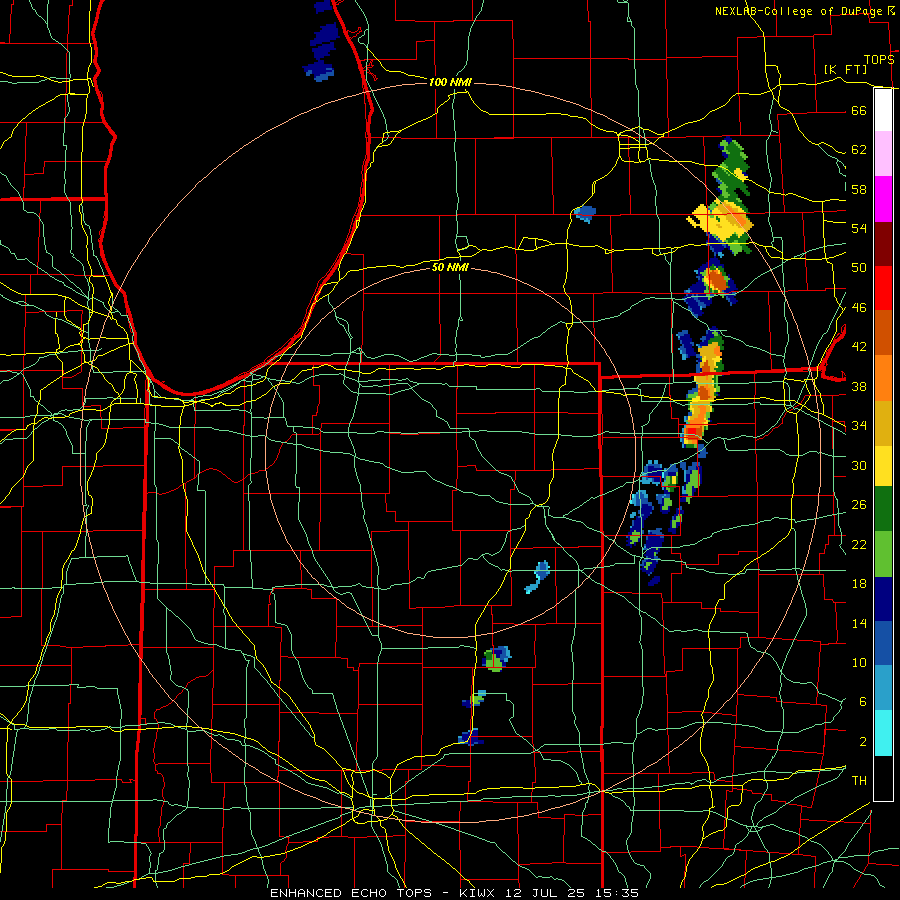Screen dimensions: 900x900
Task: Click the gold legend swatch
Action: tap(883, 422)
